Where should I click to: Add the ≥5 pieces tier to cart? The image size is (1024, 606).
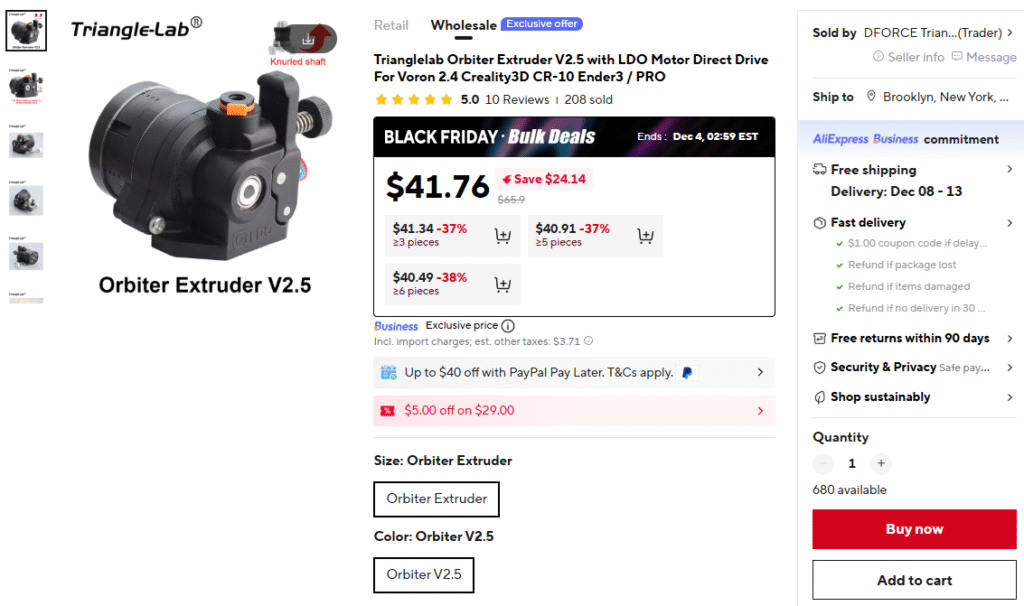tap(646, 236)
